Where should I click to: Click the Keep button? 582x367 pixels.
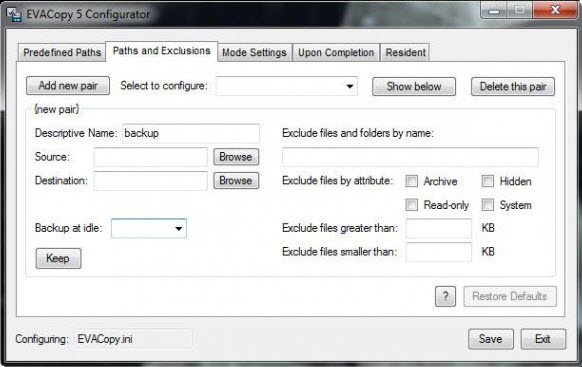pos(58,258)
